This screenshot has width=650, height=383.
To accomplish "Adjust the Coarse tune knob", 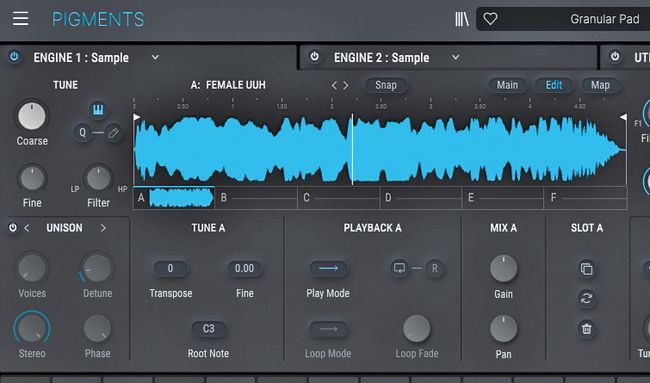I will coord(32,116).
